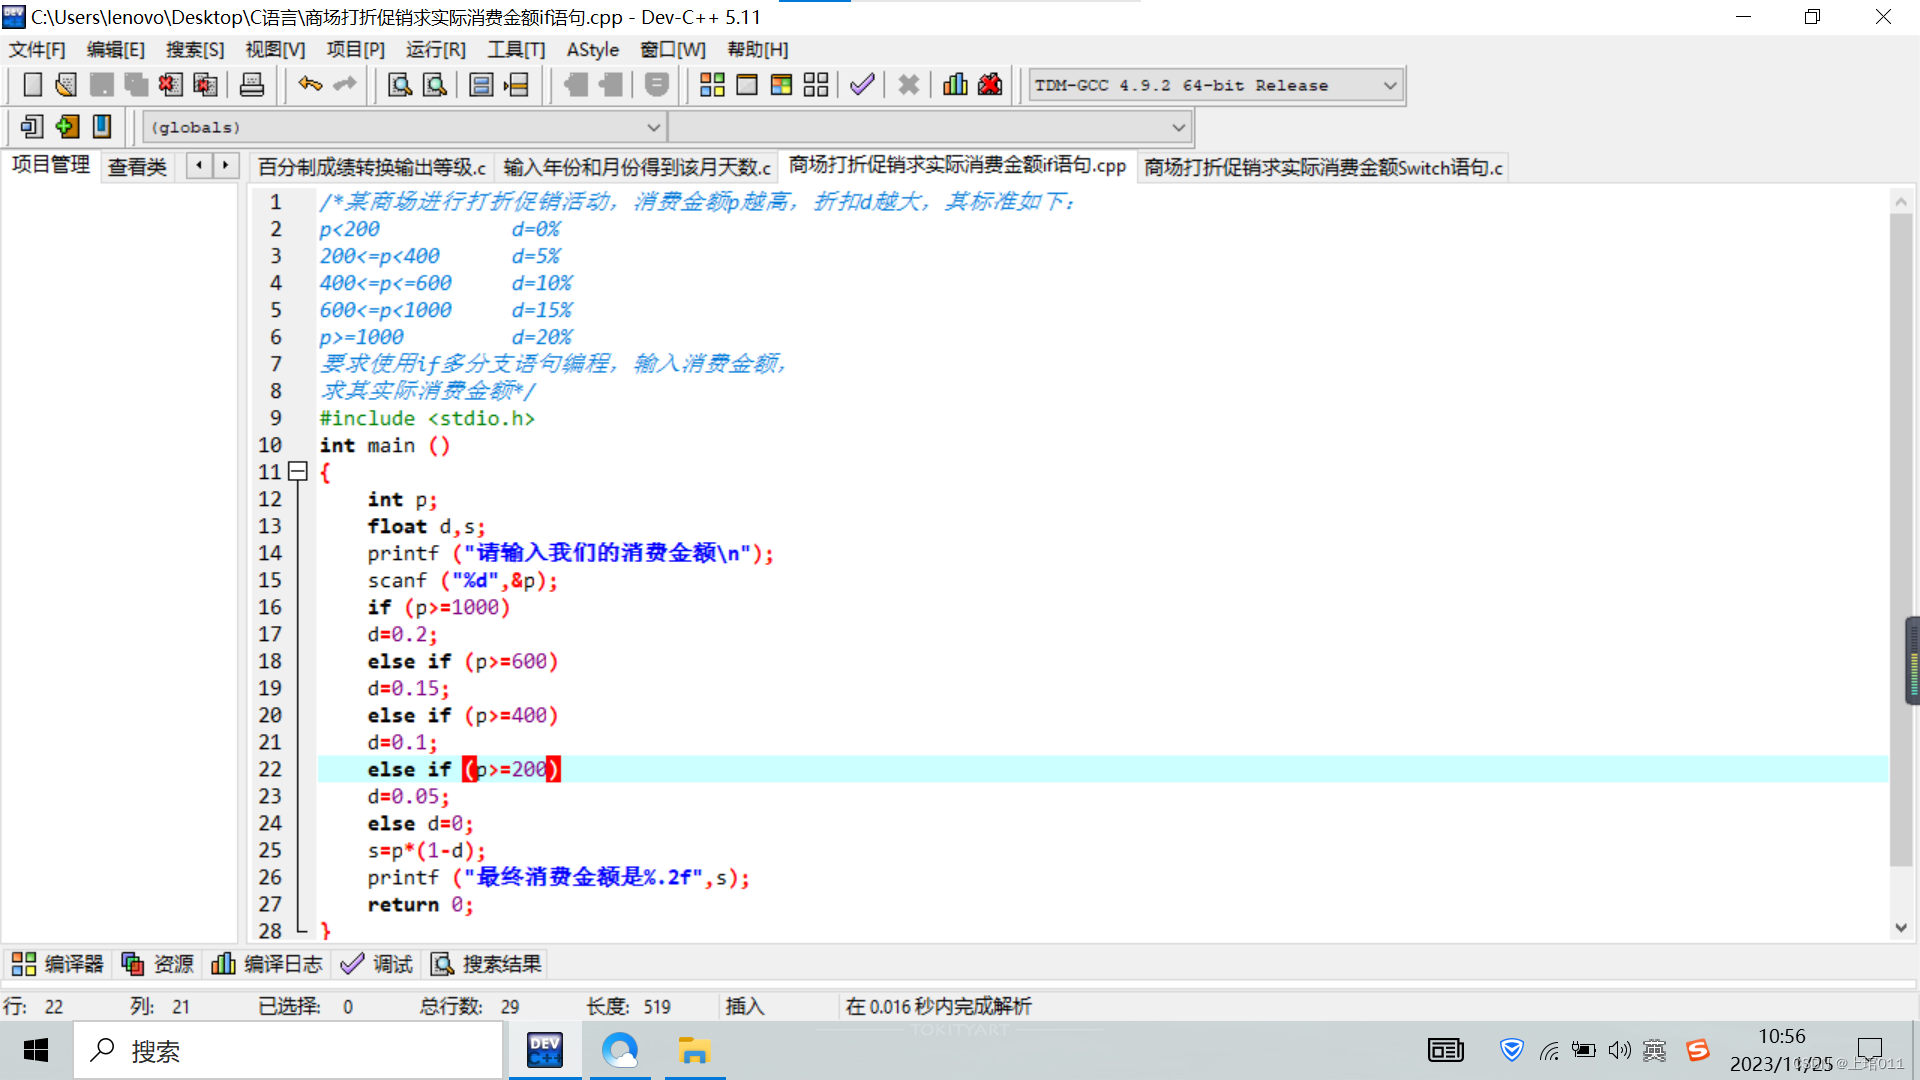Open the 运行[R] menu
The height and width of the screenshot is (1080, 1920).
pos(435,49)
